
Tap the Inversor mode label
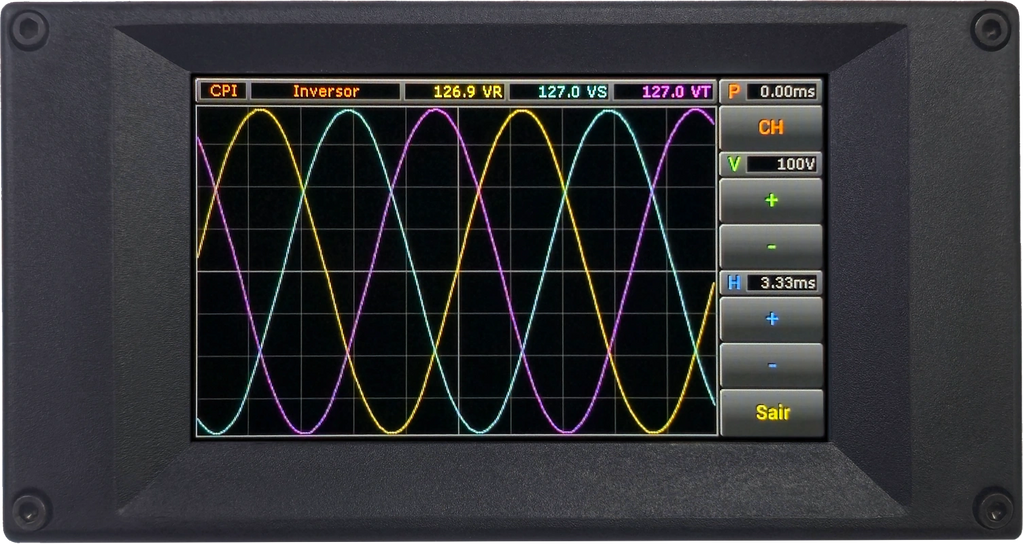325,91
